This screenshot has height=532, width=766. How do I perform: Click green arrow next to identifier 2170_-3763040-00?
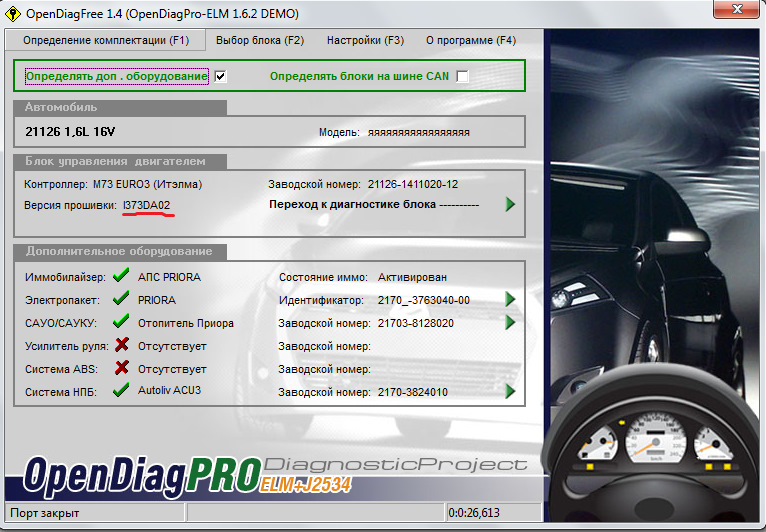pyautogui.click(x=510, y=299)
